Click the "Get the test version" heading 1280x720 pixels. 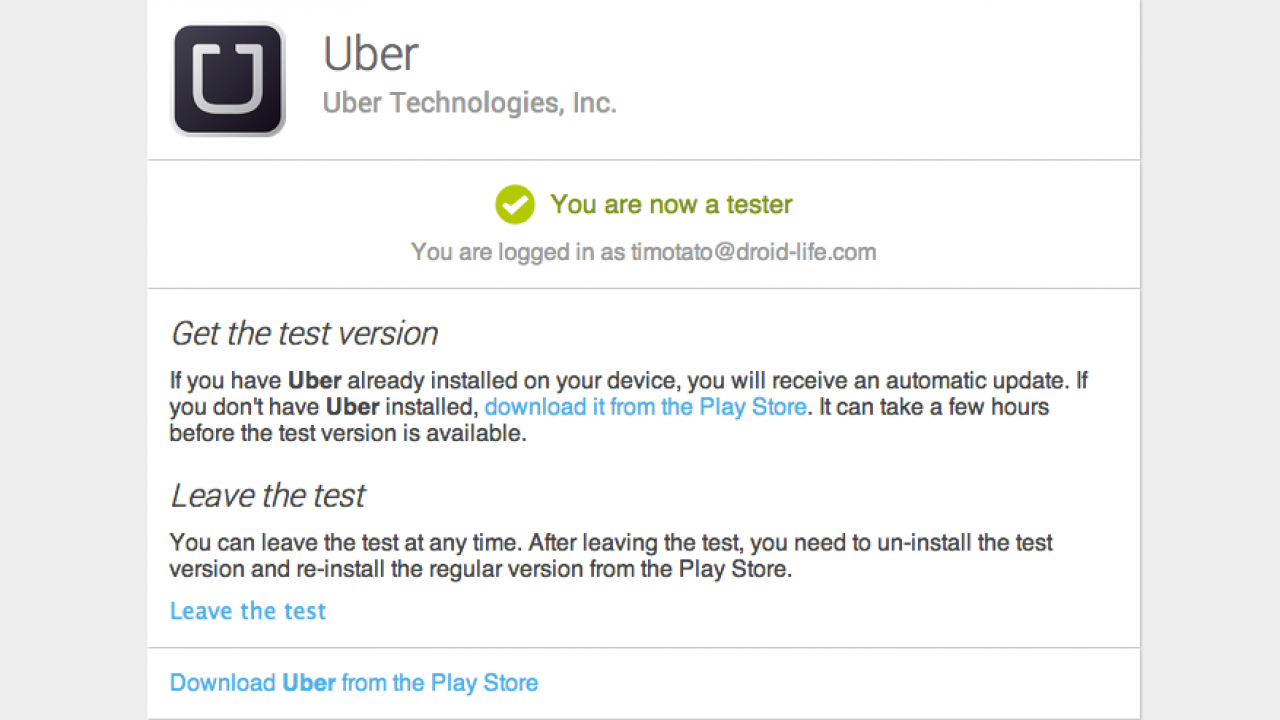tap(304, 333)
